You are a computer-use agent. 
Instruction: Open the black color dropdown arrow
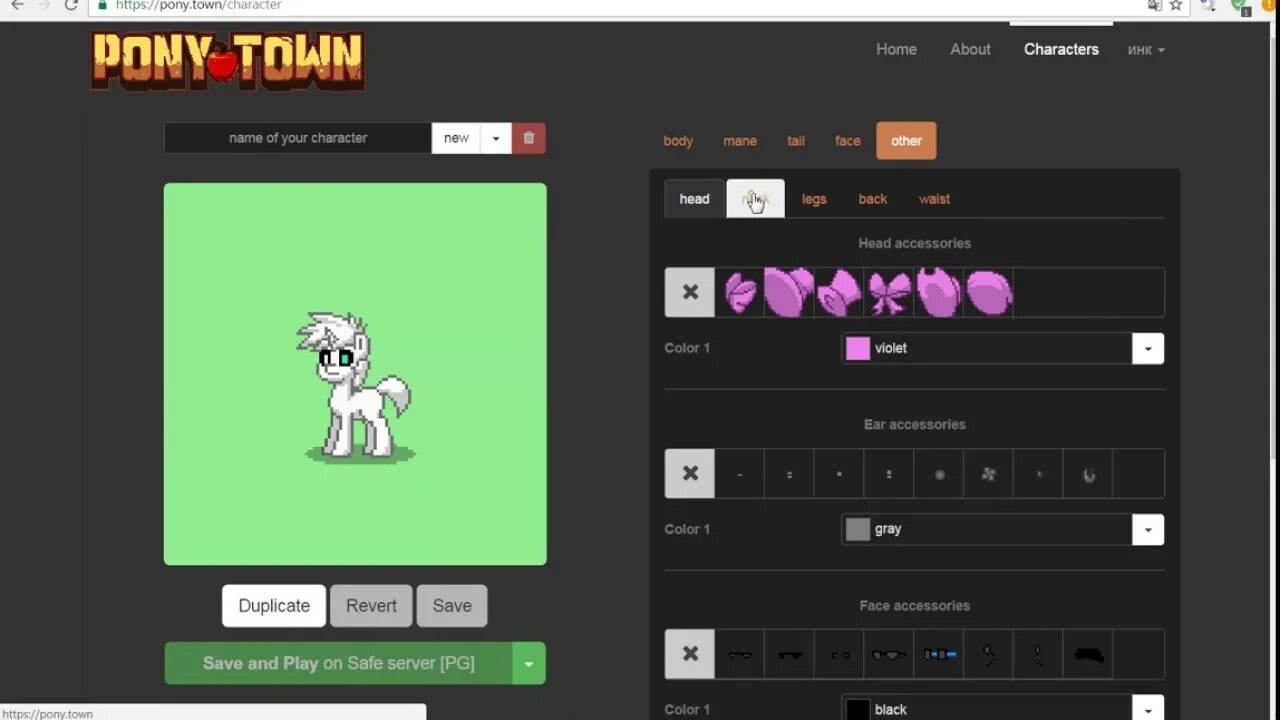(x=1148, y=707)
